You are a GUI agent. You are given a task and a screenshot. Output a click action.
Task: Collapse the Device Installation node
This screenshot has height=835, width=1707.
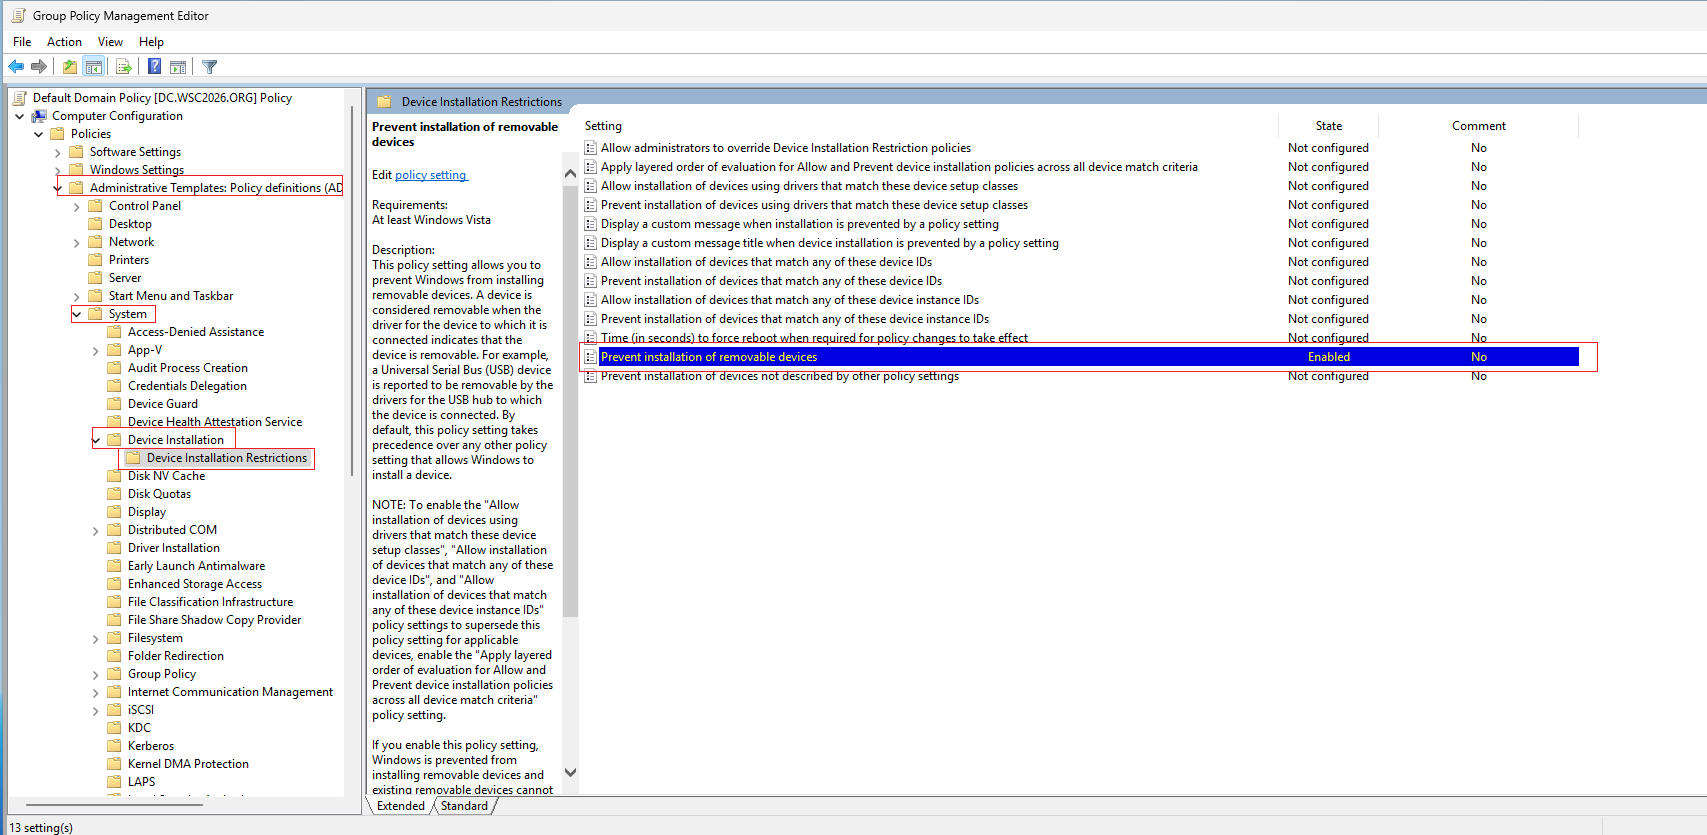tap(96, 440)
